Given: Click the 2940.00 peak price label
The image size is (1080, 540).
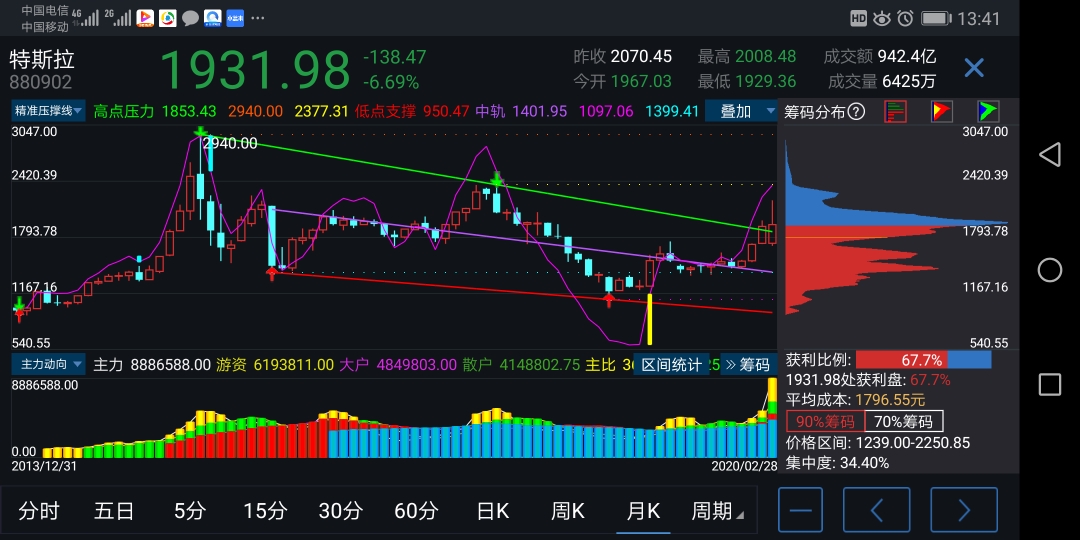Looking at the screenshot, I should pyautogui.click(x=231, y=143).
